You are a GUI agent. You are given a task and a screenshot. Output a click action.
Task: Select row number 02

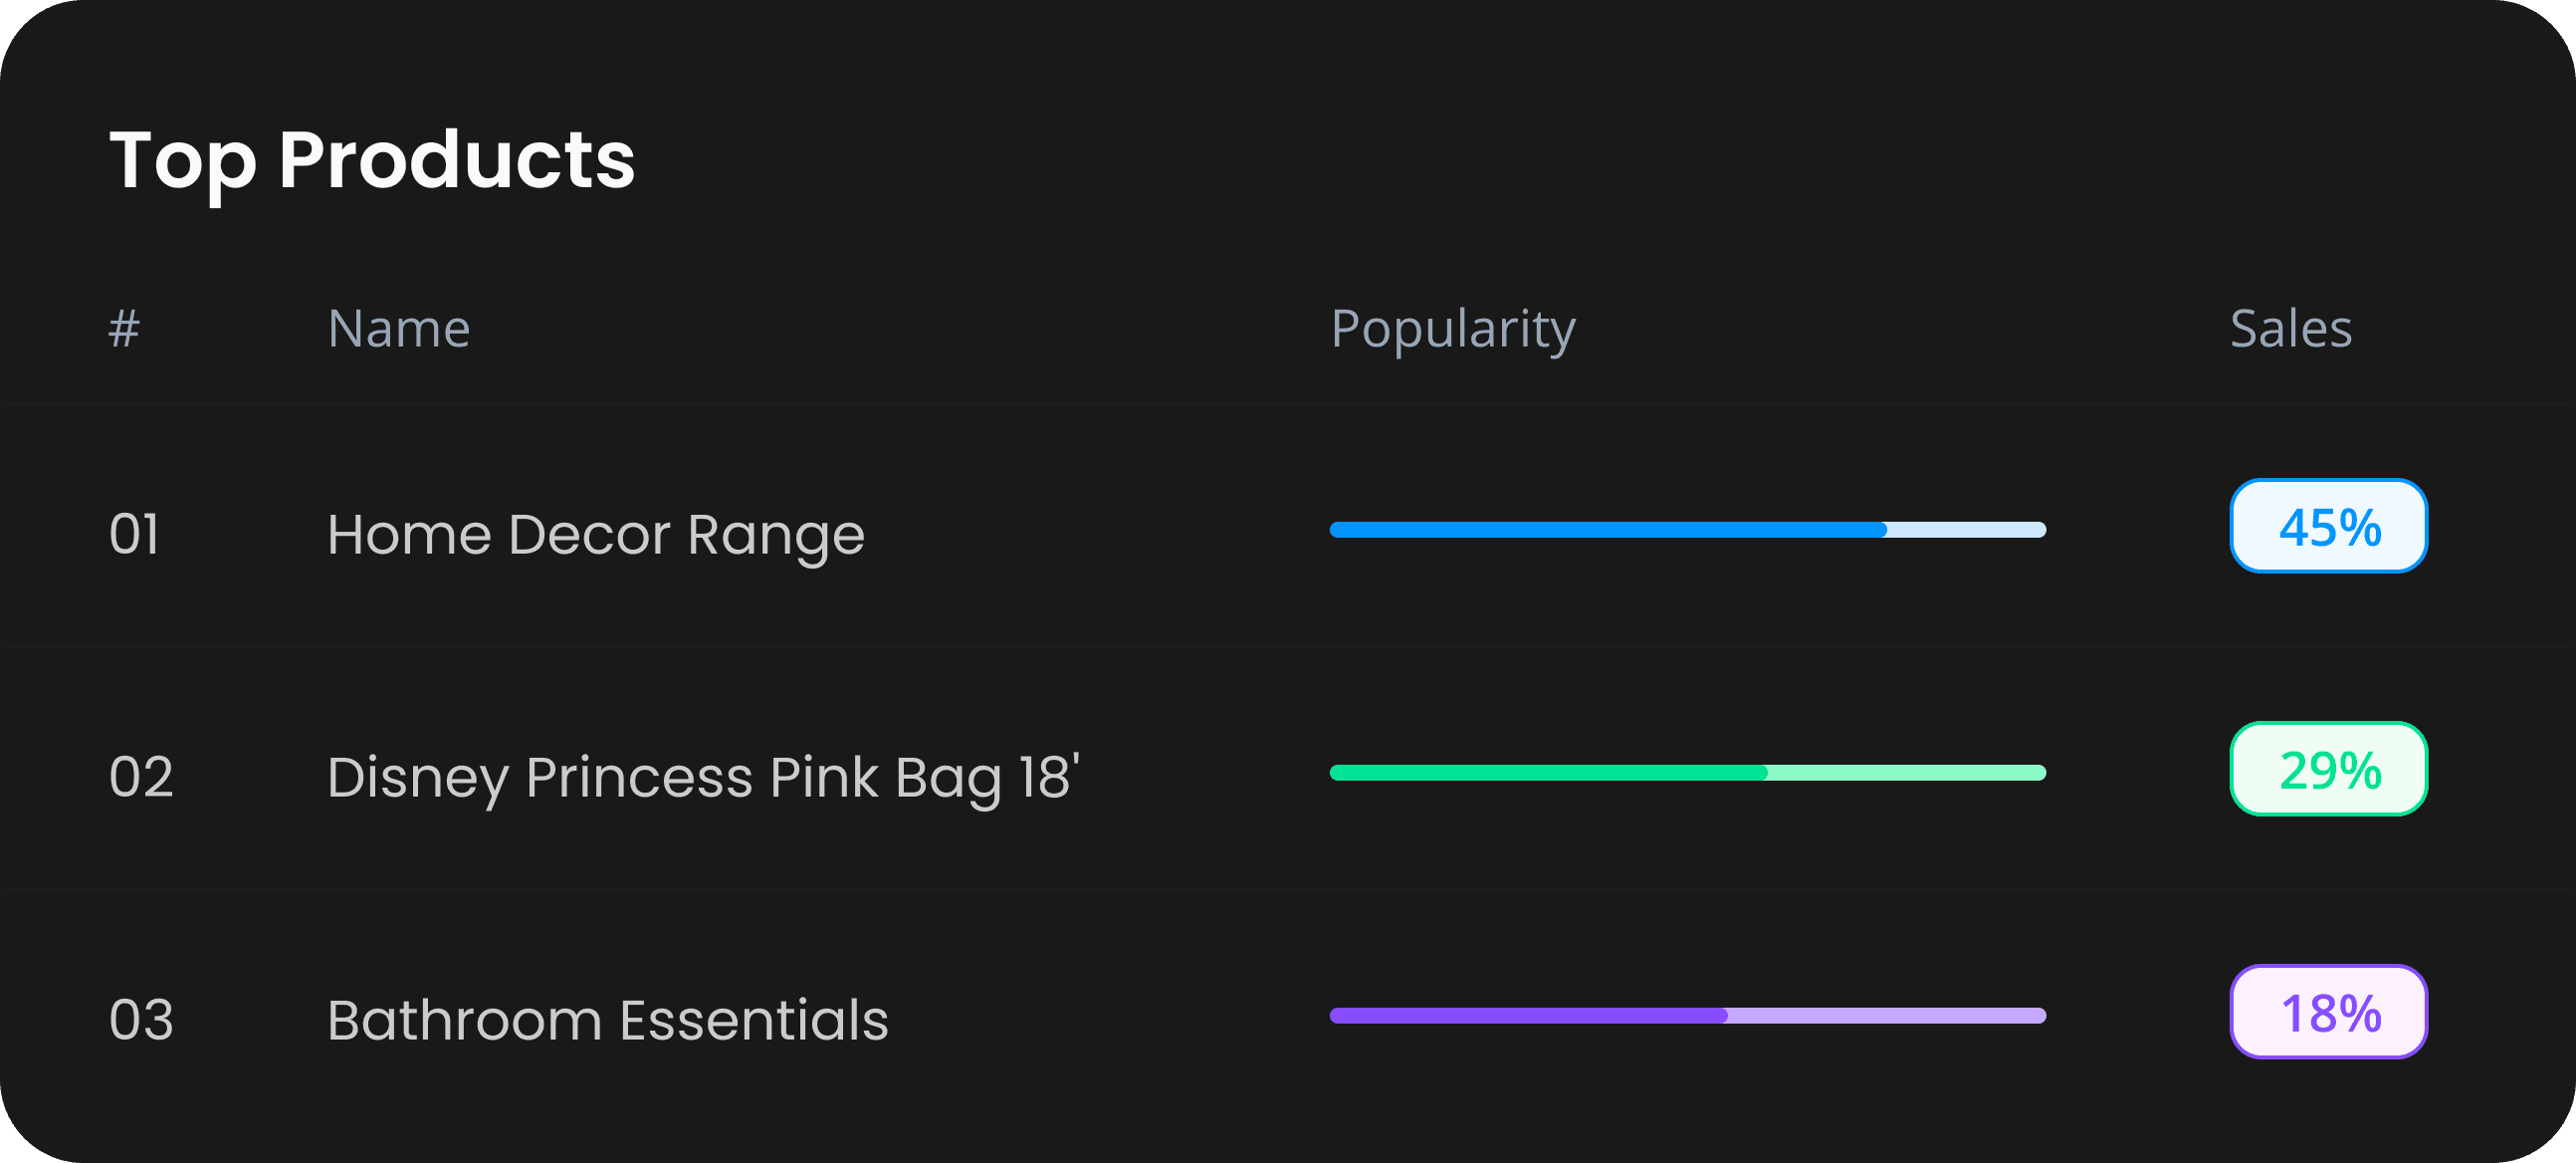(141, 777)
